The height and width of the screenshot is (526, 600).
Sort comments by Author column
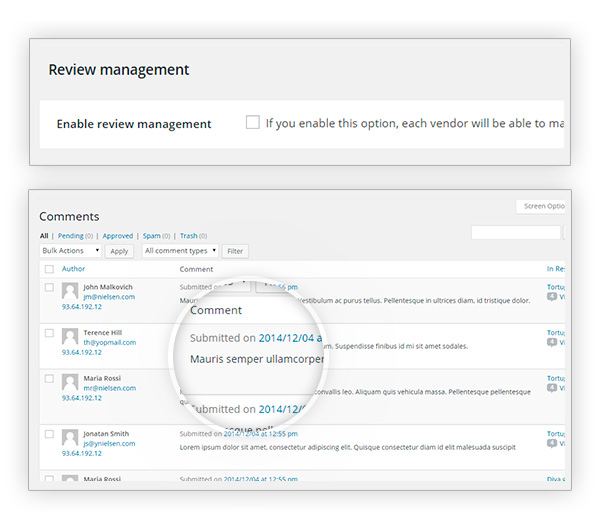pos(73,269)
